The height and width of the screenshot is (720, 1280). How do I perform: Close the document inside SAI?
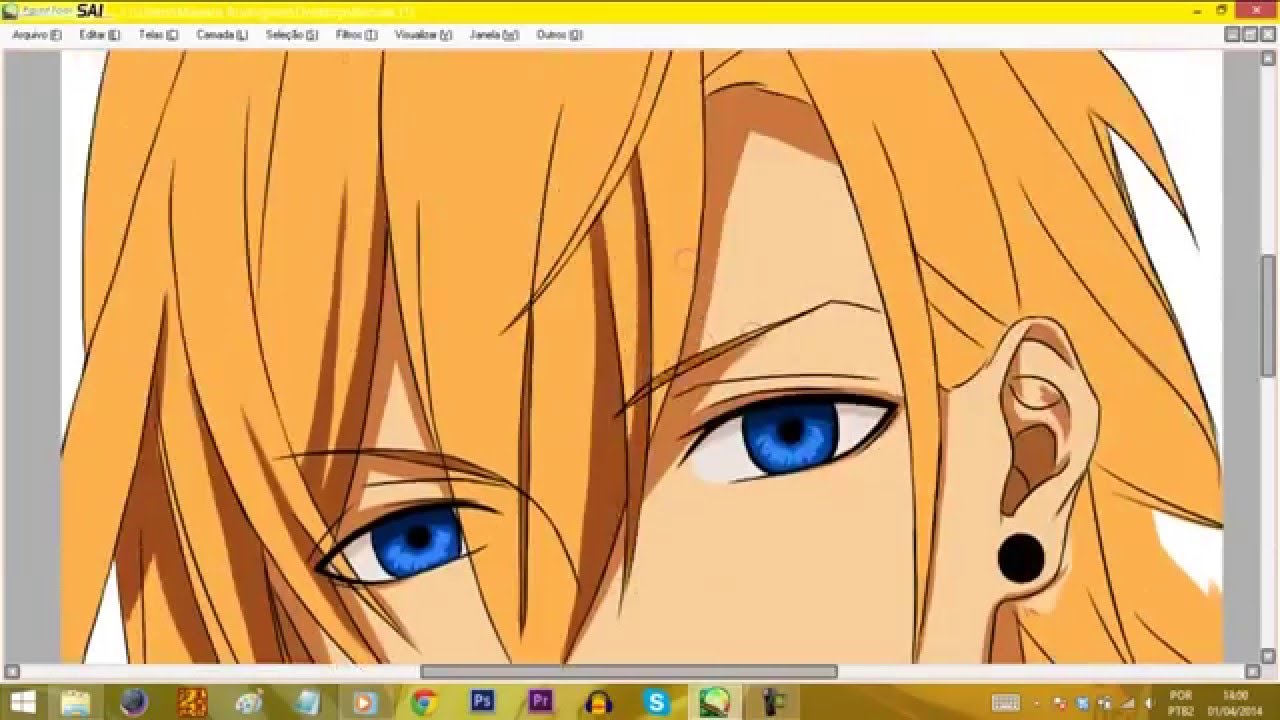pyautogui.click(x=1267, y=34)
